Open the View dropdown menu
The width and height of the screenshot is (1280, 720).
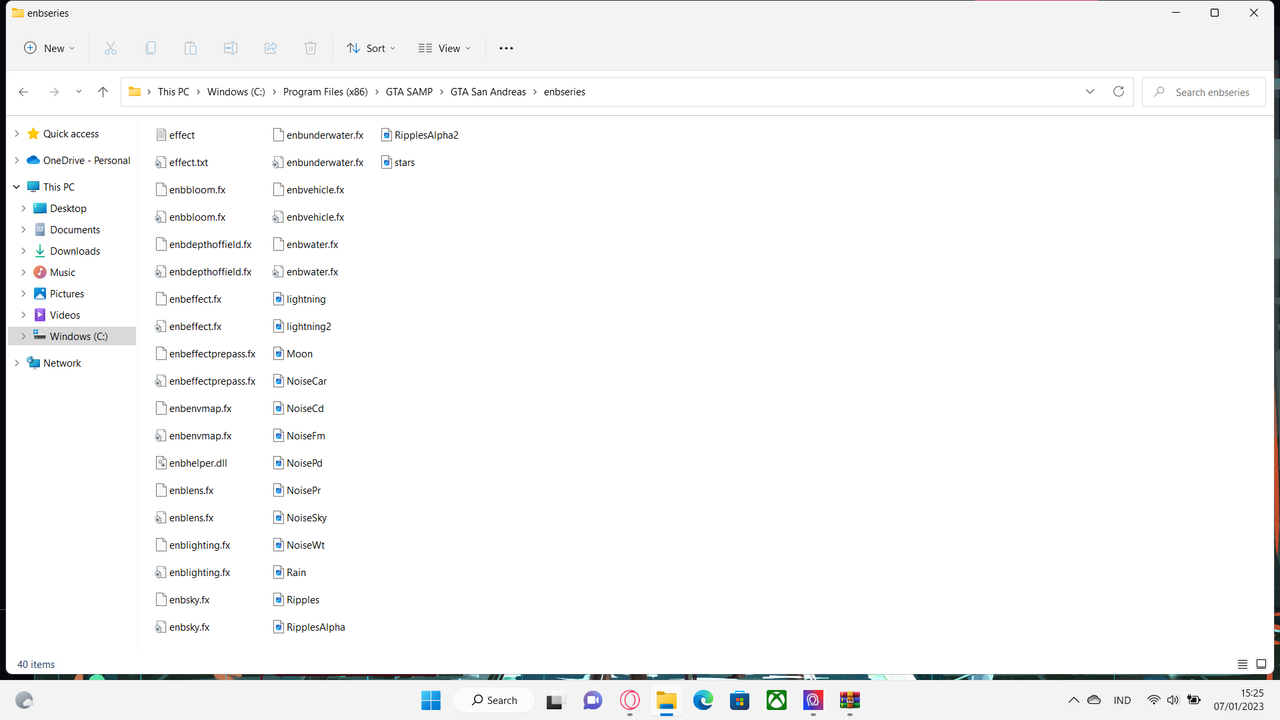pos(445,48)
